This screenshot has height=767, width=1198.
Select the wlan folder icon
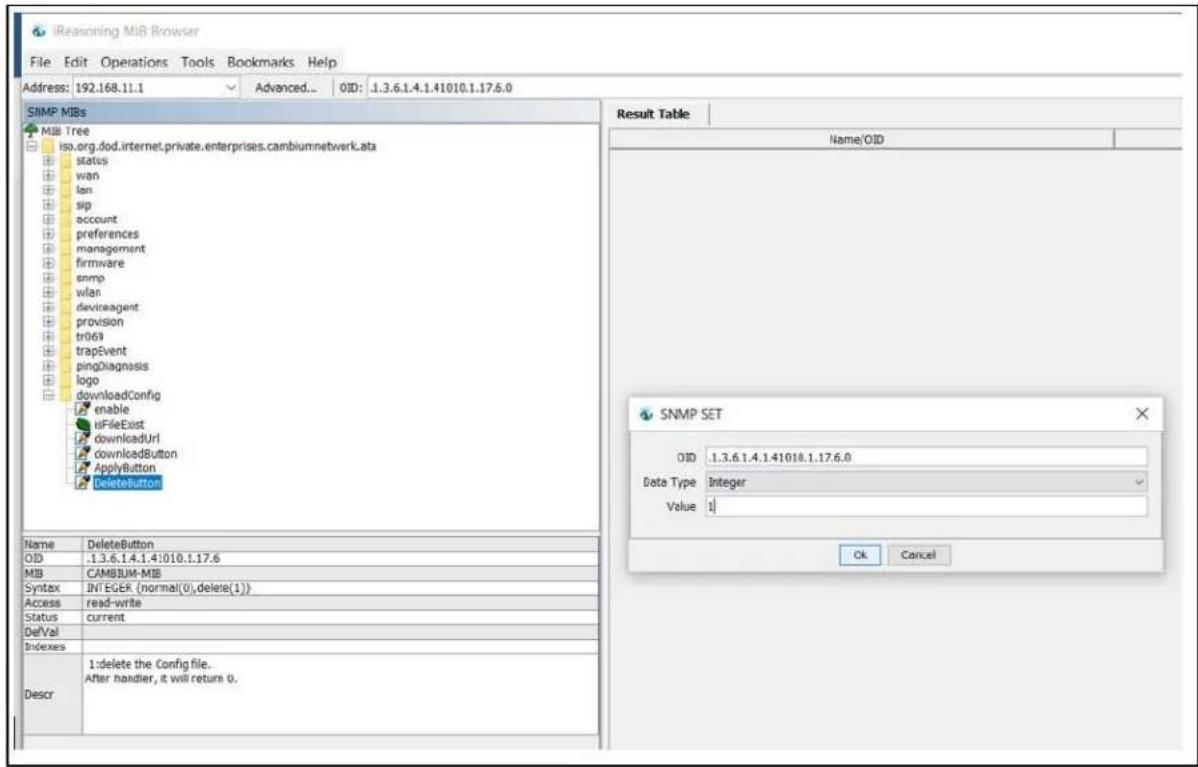pos(66,293)
